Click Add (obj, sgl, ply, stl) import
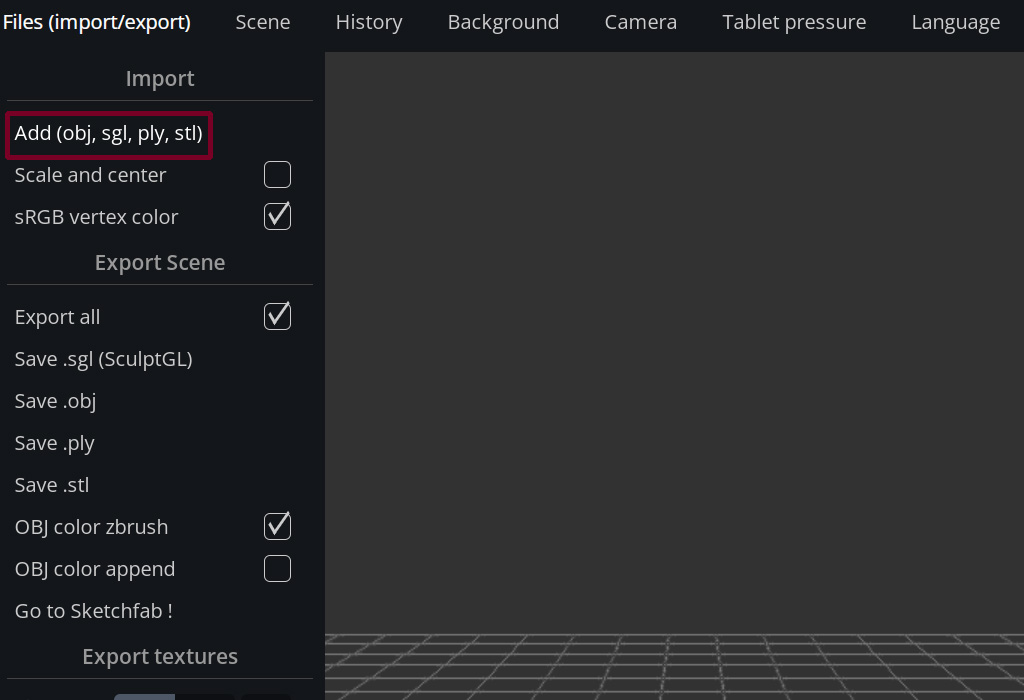 pos(109,134)
